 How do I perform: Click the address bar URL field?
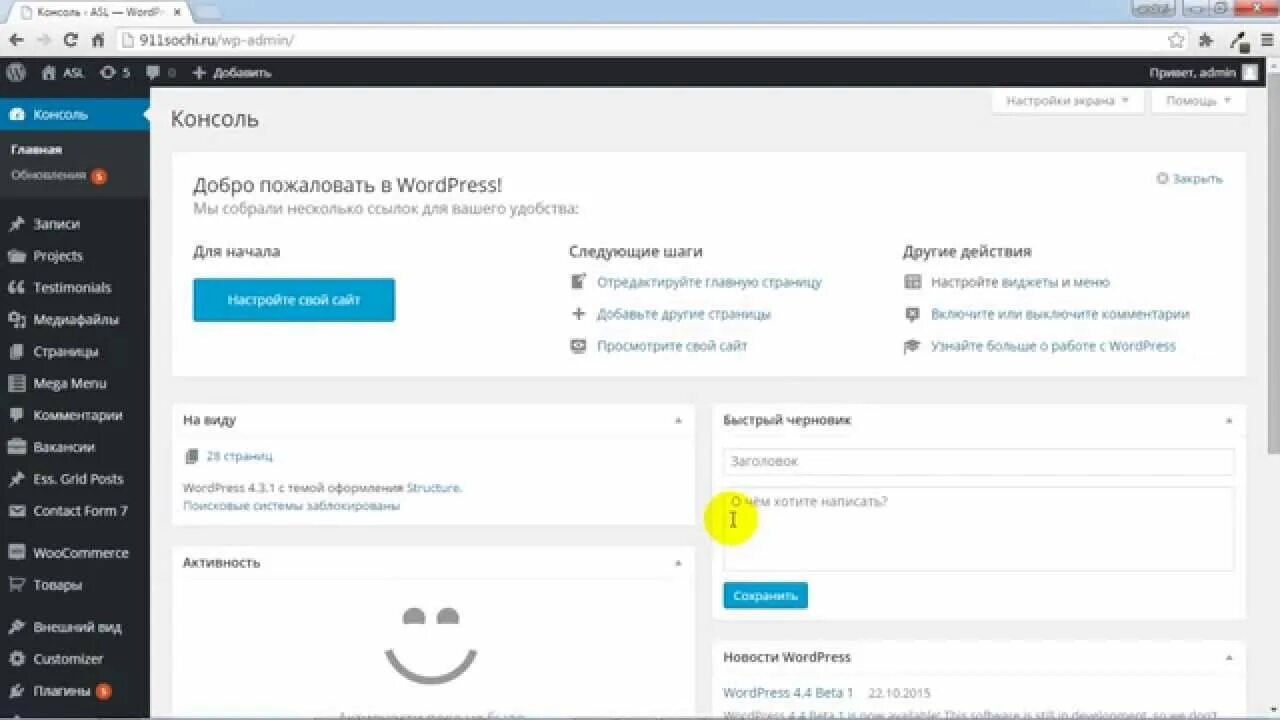[640, 40]
